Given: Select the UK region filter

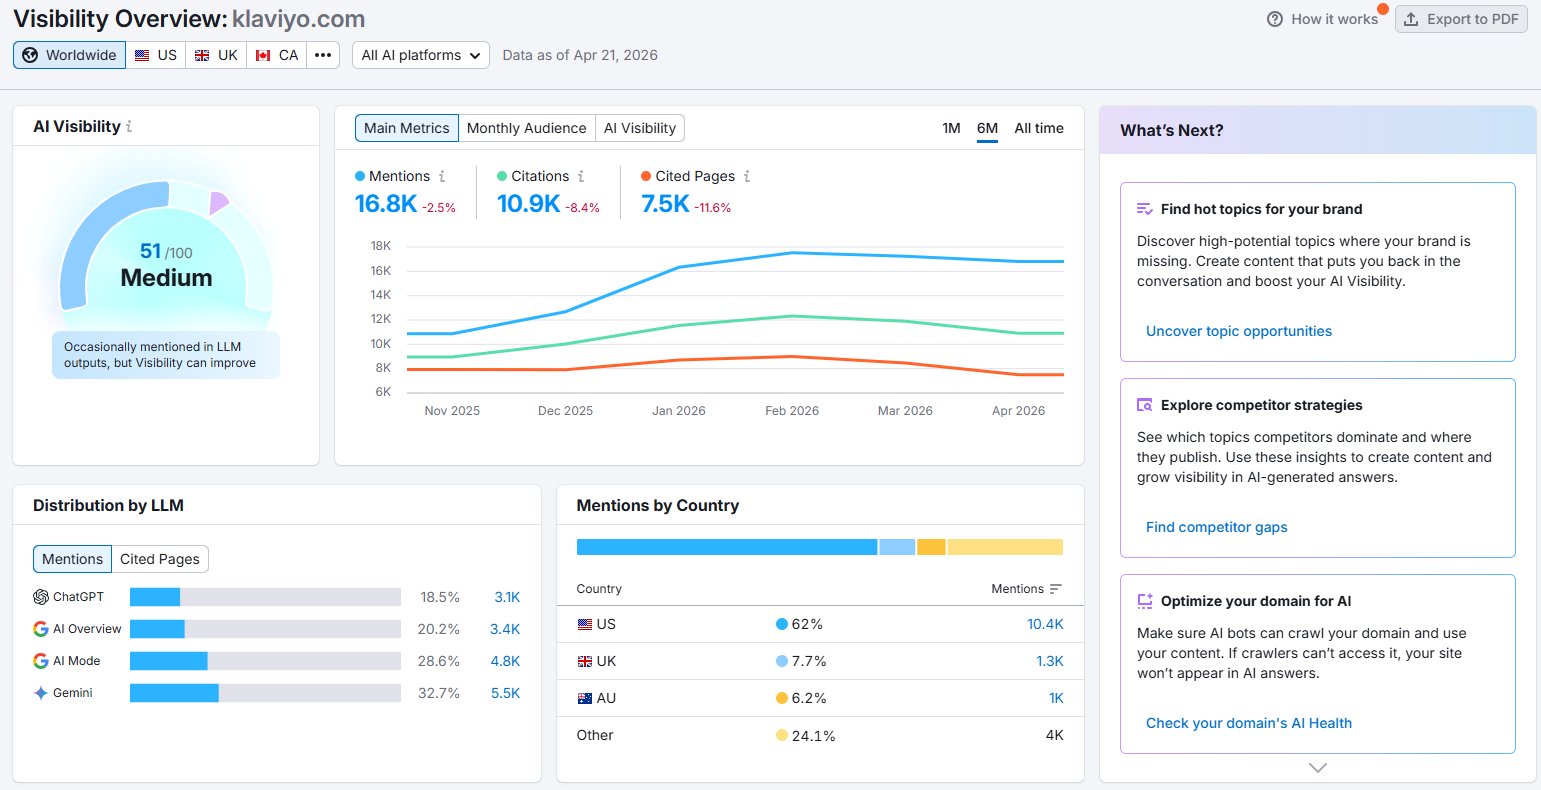Looking at the screenshot, I should coord(216,55).
